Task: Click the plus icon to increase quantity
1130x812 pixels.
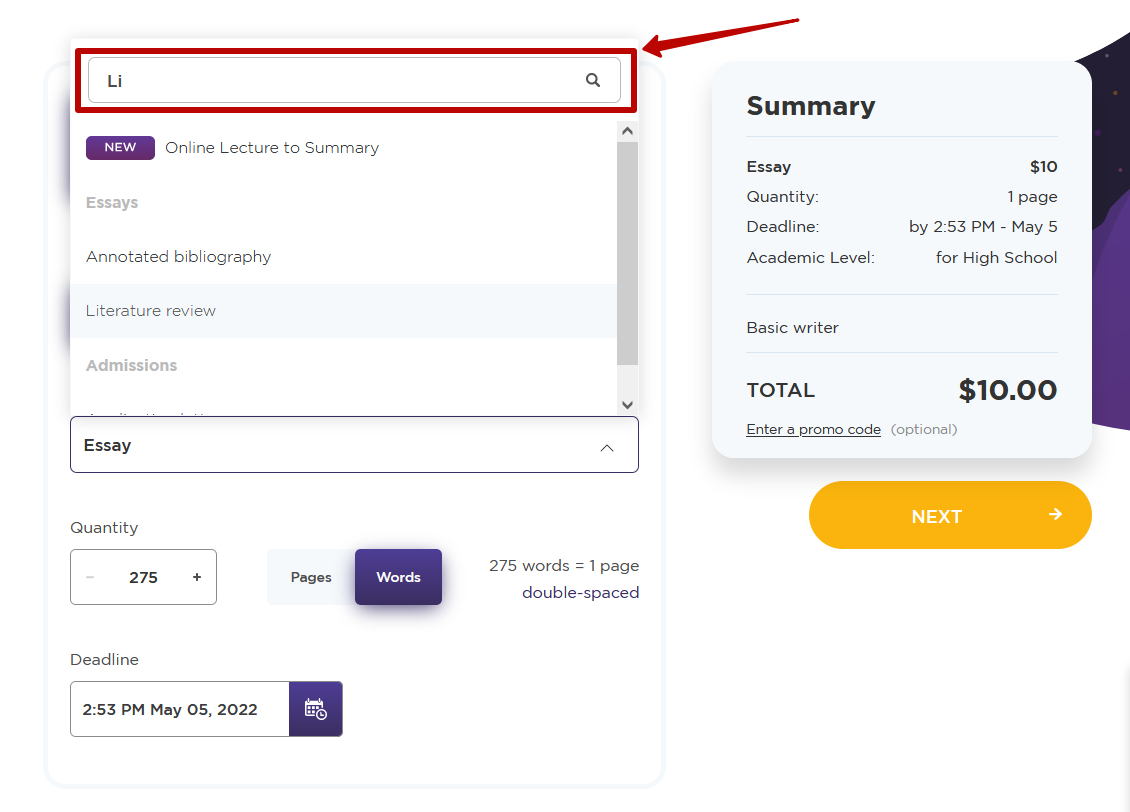Action: (197, 577)
